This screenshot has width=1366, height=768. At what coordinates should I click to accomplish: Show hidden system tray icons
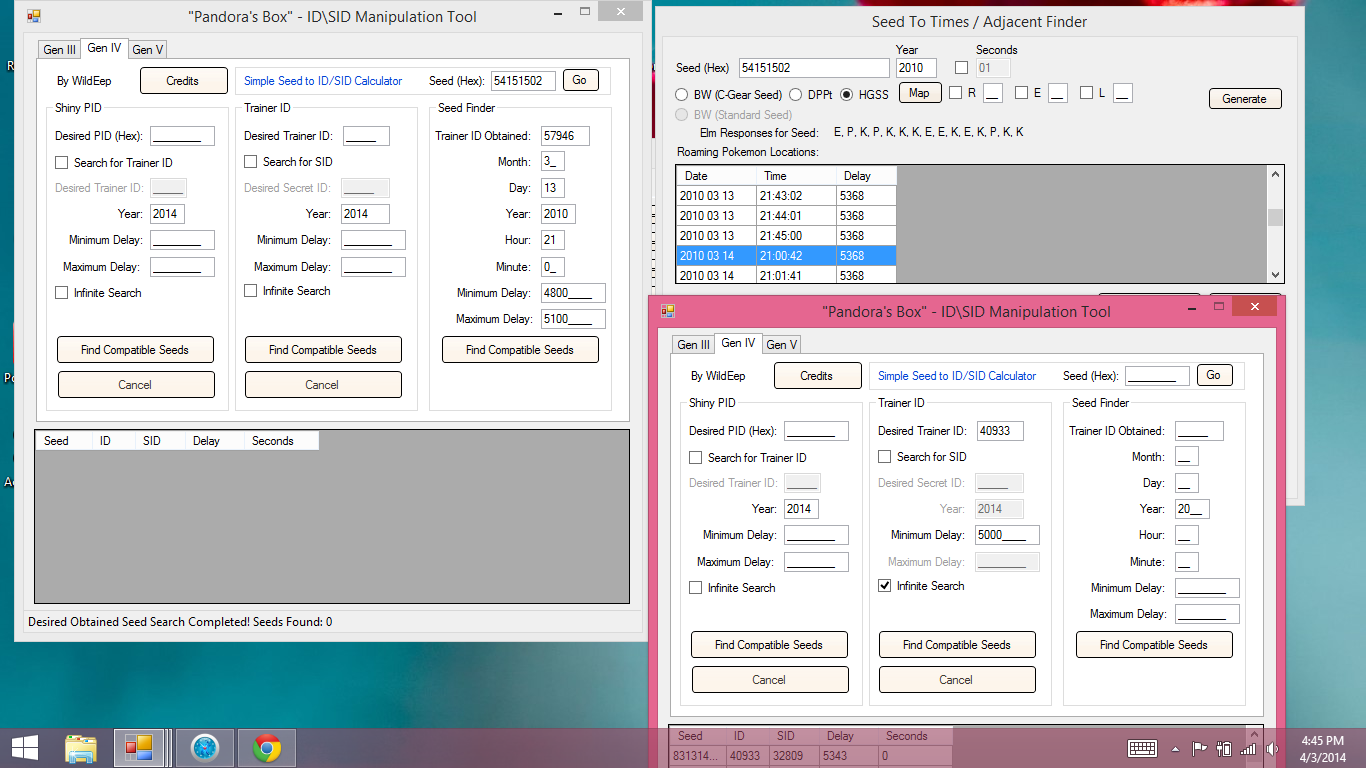(x=1175, y=748)
